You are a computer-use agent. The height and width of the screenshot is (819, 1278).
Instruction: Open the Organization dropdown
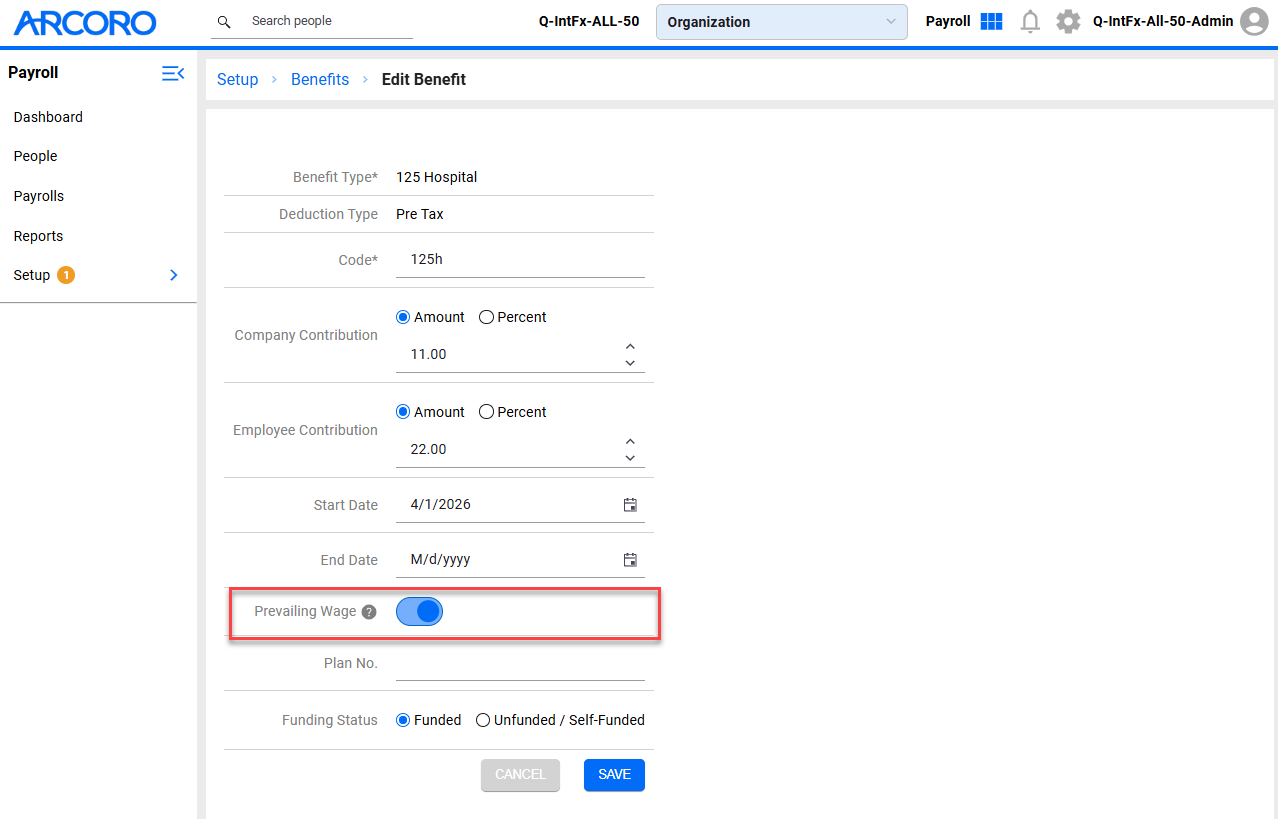(782, 22)
